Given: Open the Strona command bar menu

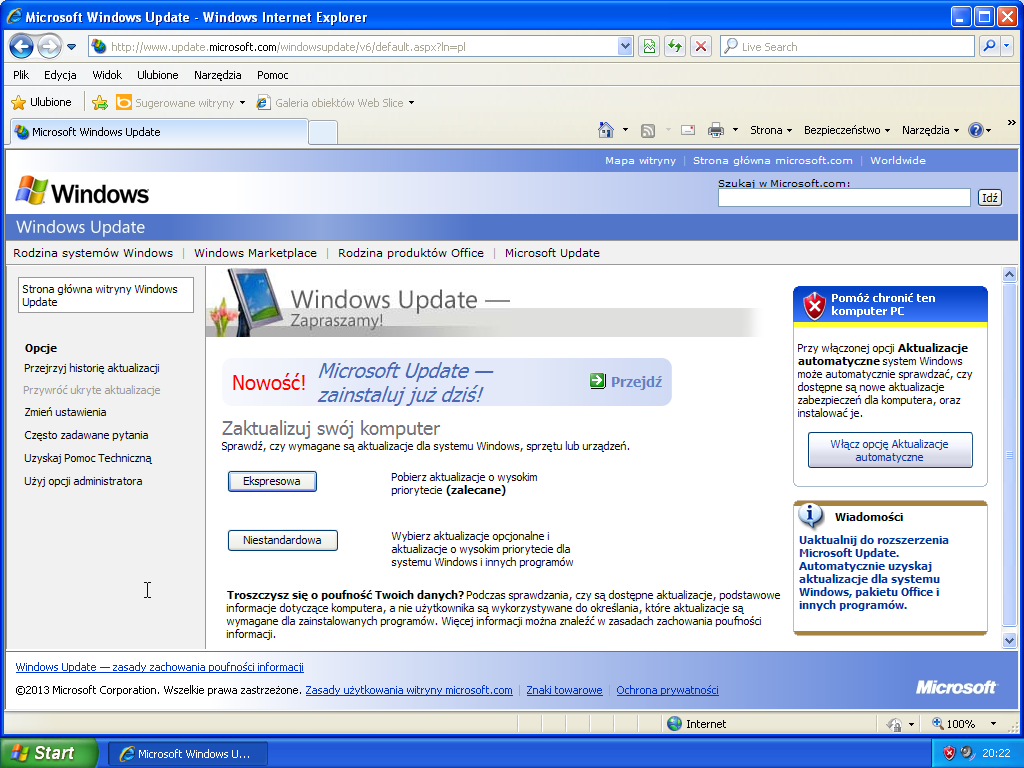Looking at the screenshot, I should click(x=771, y=130).
